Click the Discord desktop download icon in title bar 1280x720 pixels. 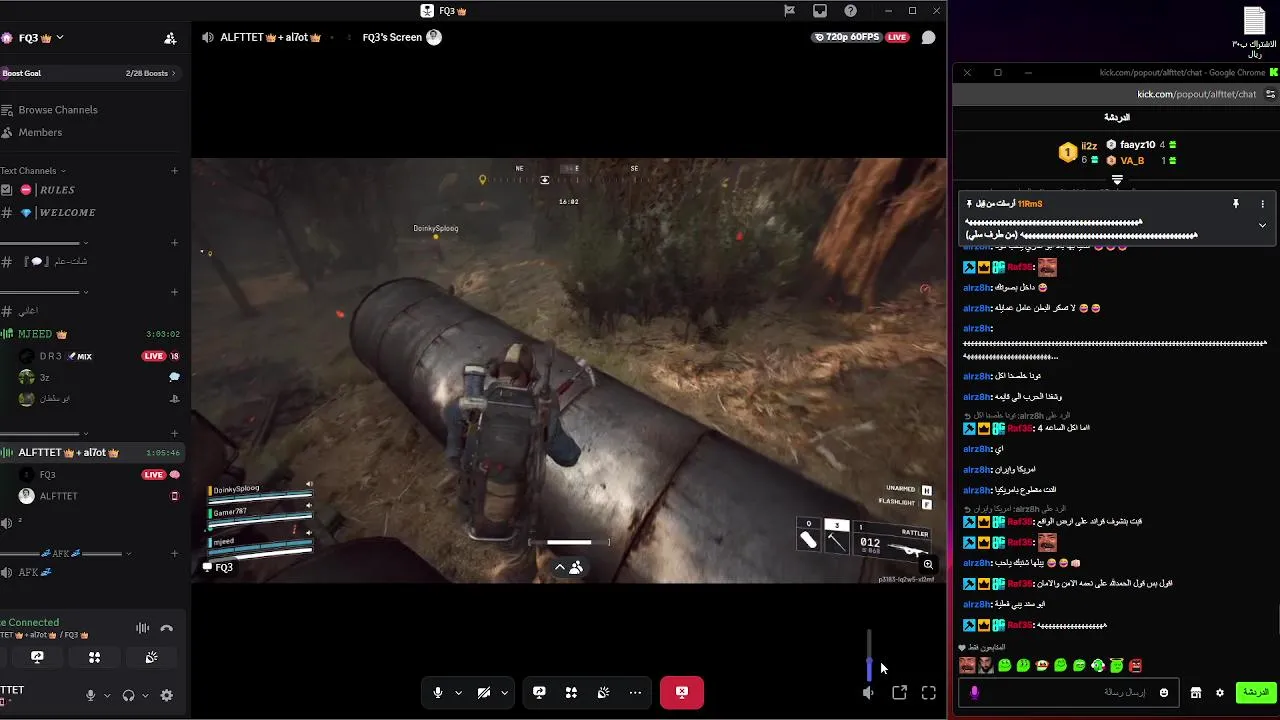coord(820,11)
